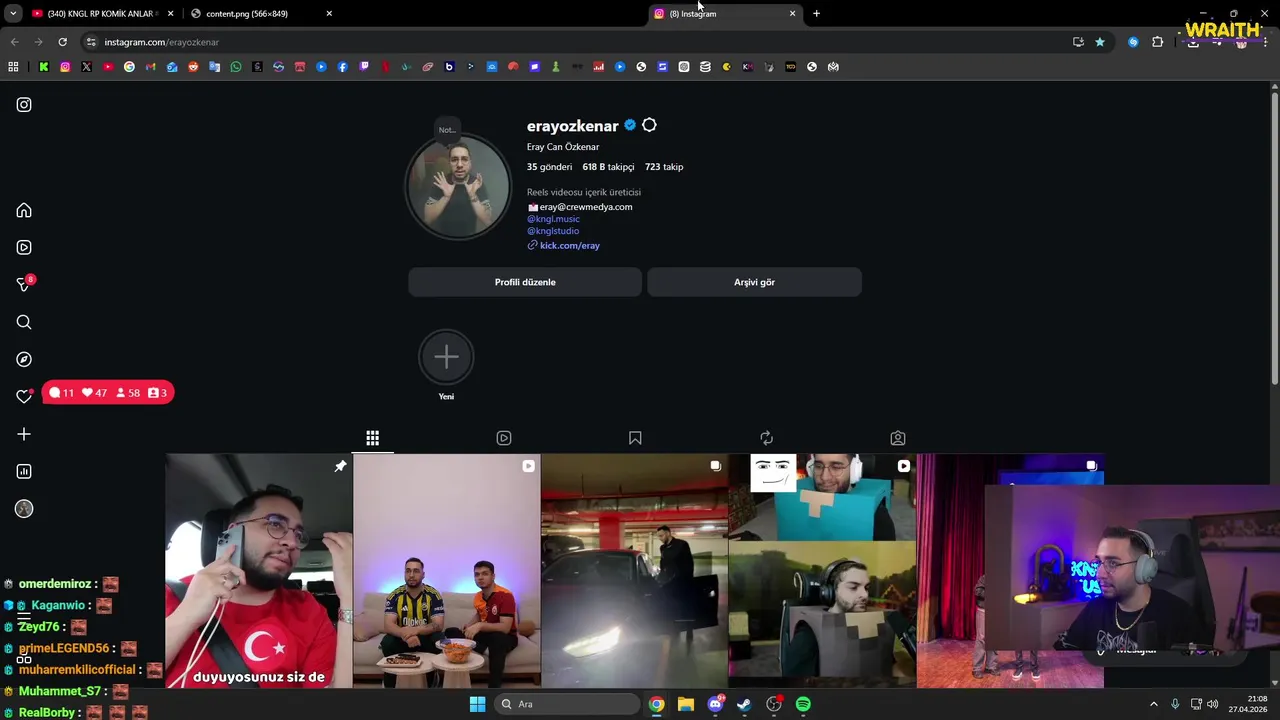
Task: Open Spotify from the taskbar
Action: (x=803, y=704)
